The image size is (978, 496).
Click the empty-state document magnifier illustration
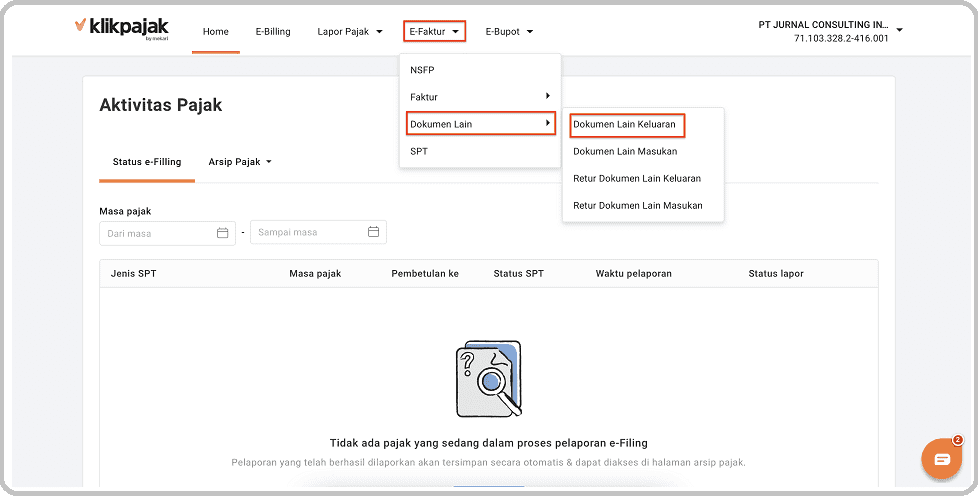point(489,379)
